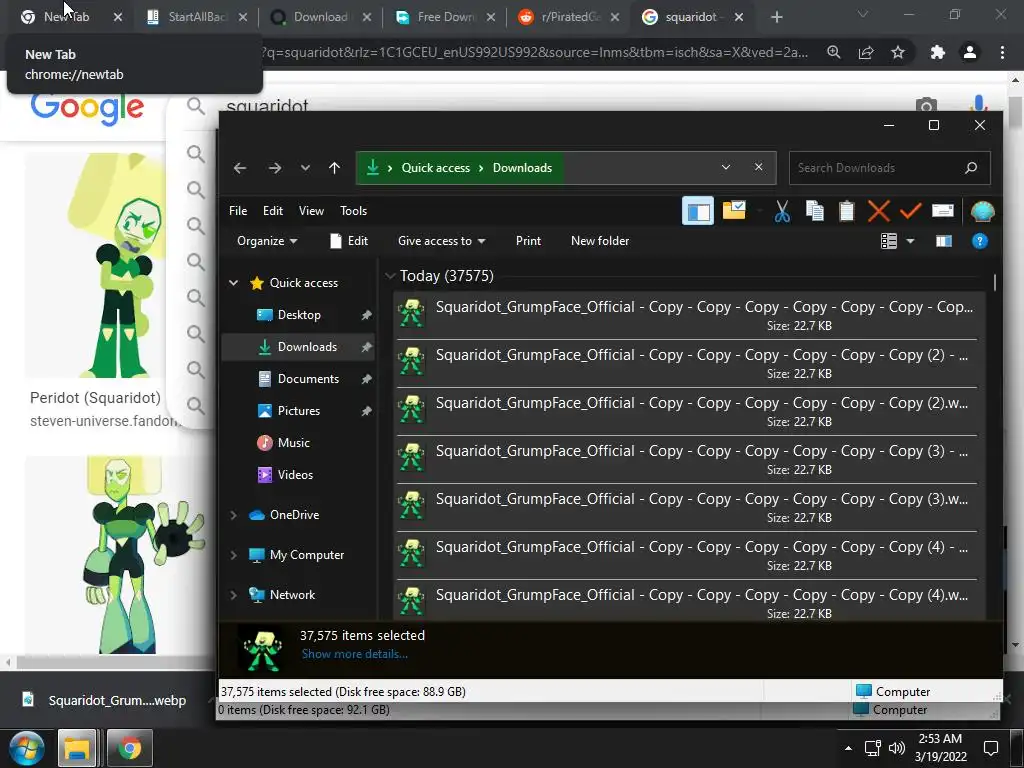Click the Paste clipboard icon in Explorer toolbar

846,211
